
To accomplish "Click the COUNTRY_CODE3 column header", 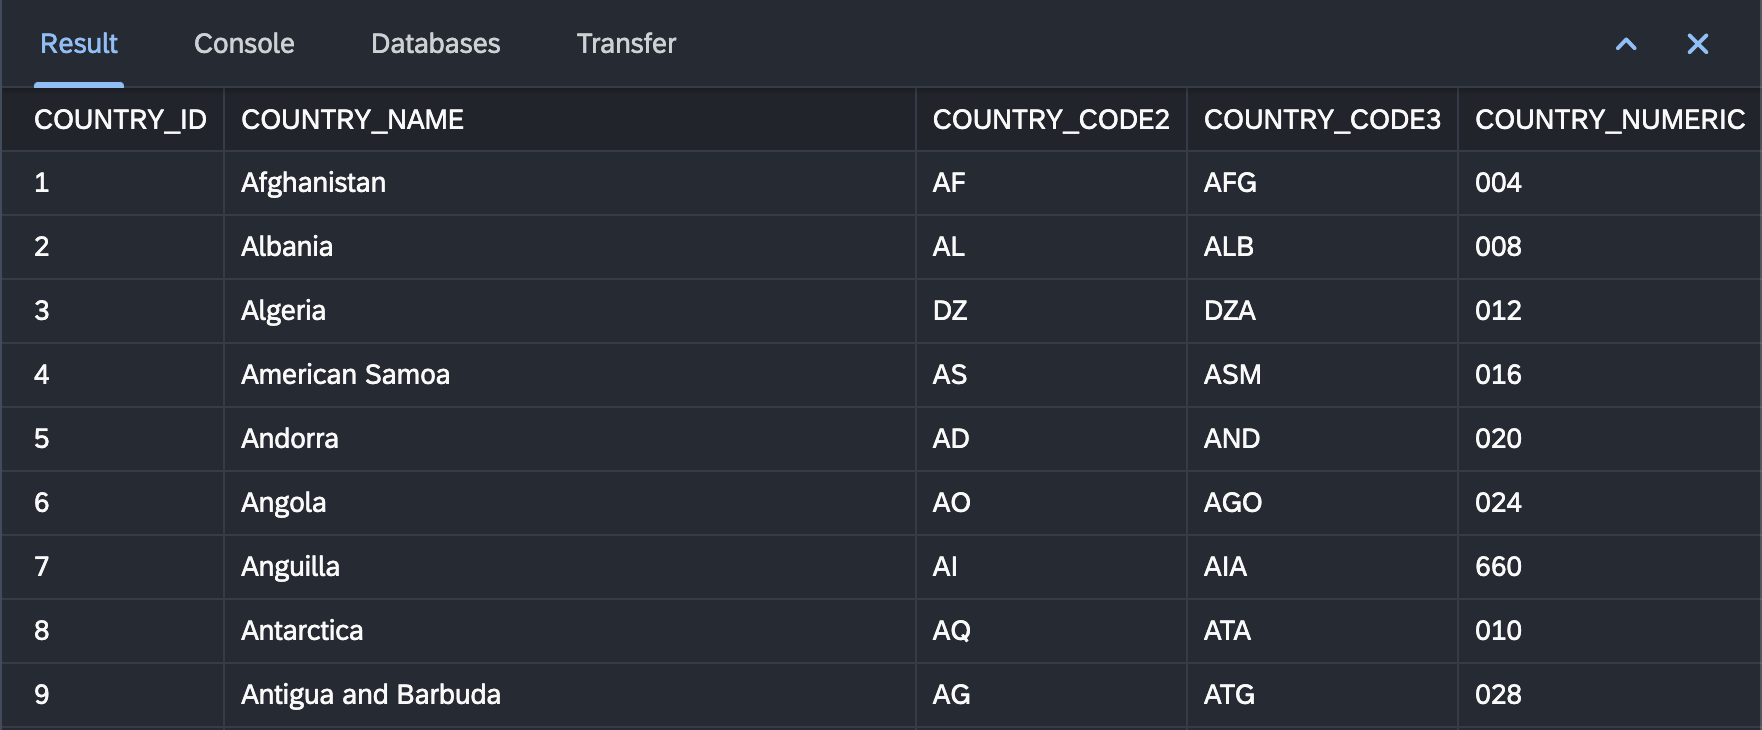I will 1322,120.
